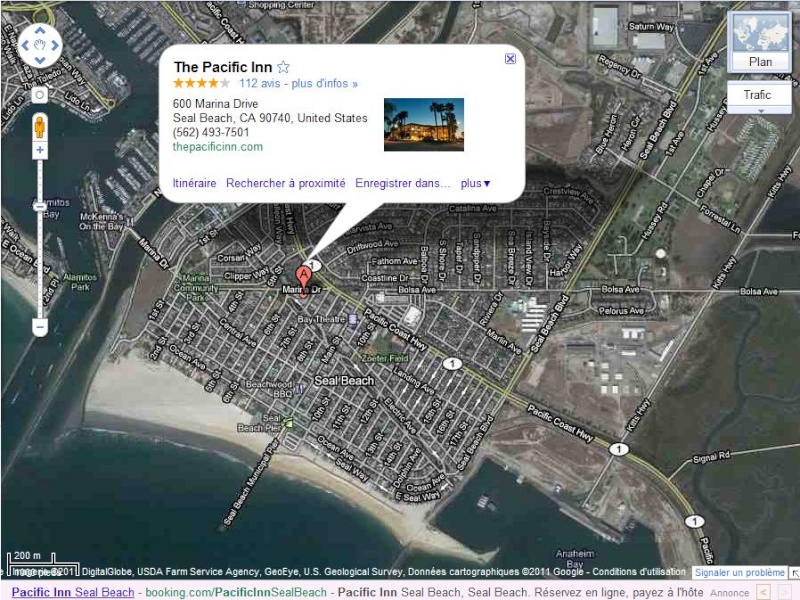This screenshot has width=800, height=600.
Task: Open the thepacificinn.com website link
Action: pos(218,147)
